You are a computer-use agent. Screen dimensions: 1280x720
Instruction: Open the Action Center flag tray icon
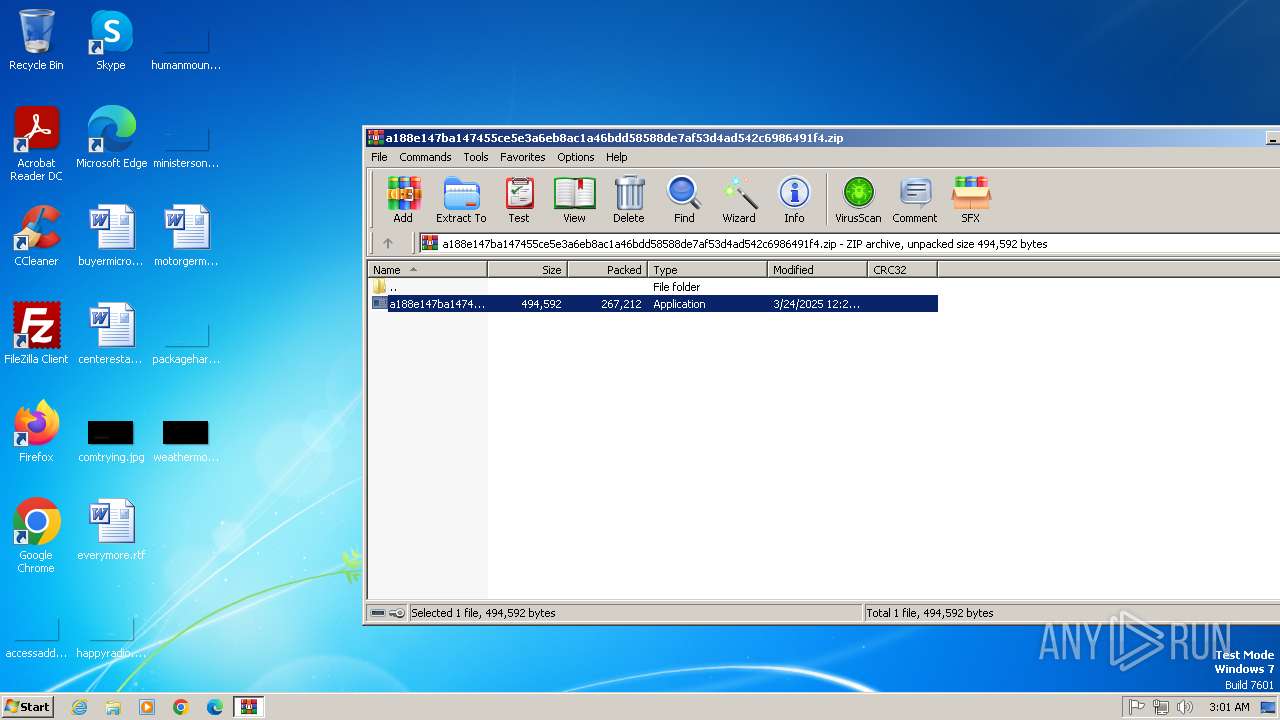tap(1137, 707)
